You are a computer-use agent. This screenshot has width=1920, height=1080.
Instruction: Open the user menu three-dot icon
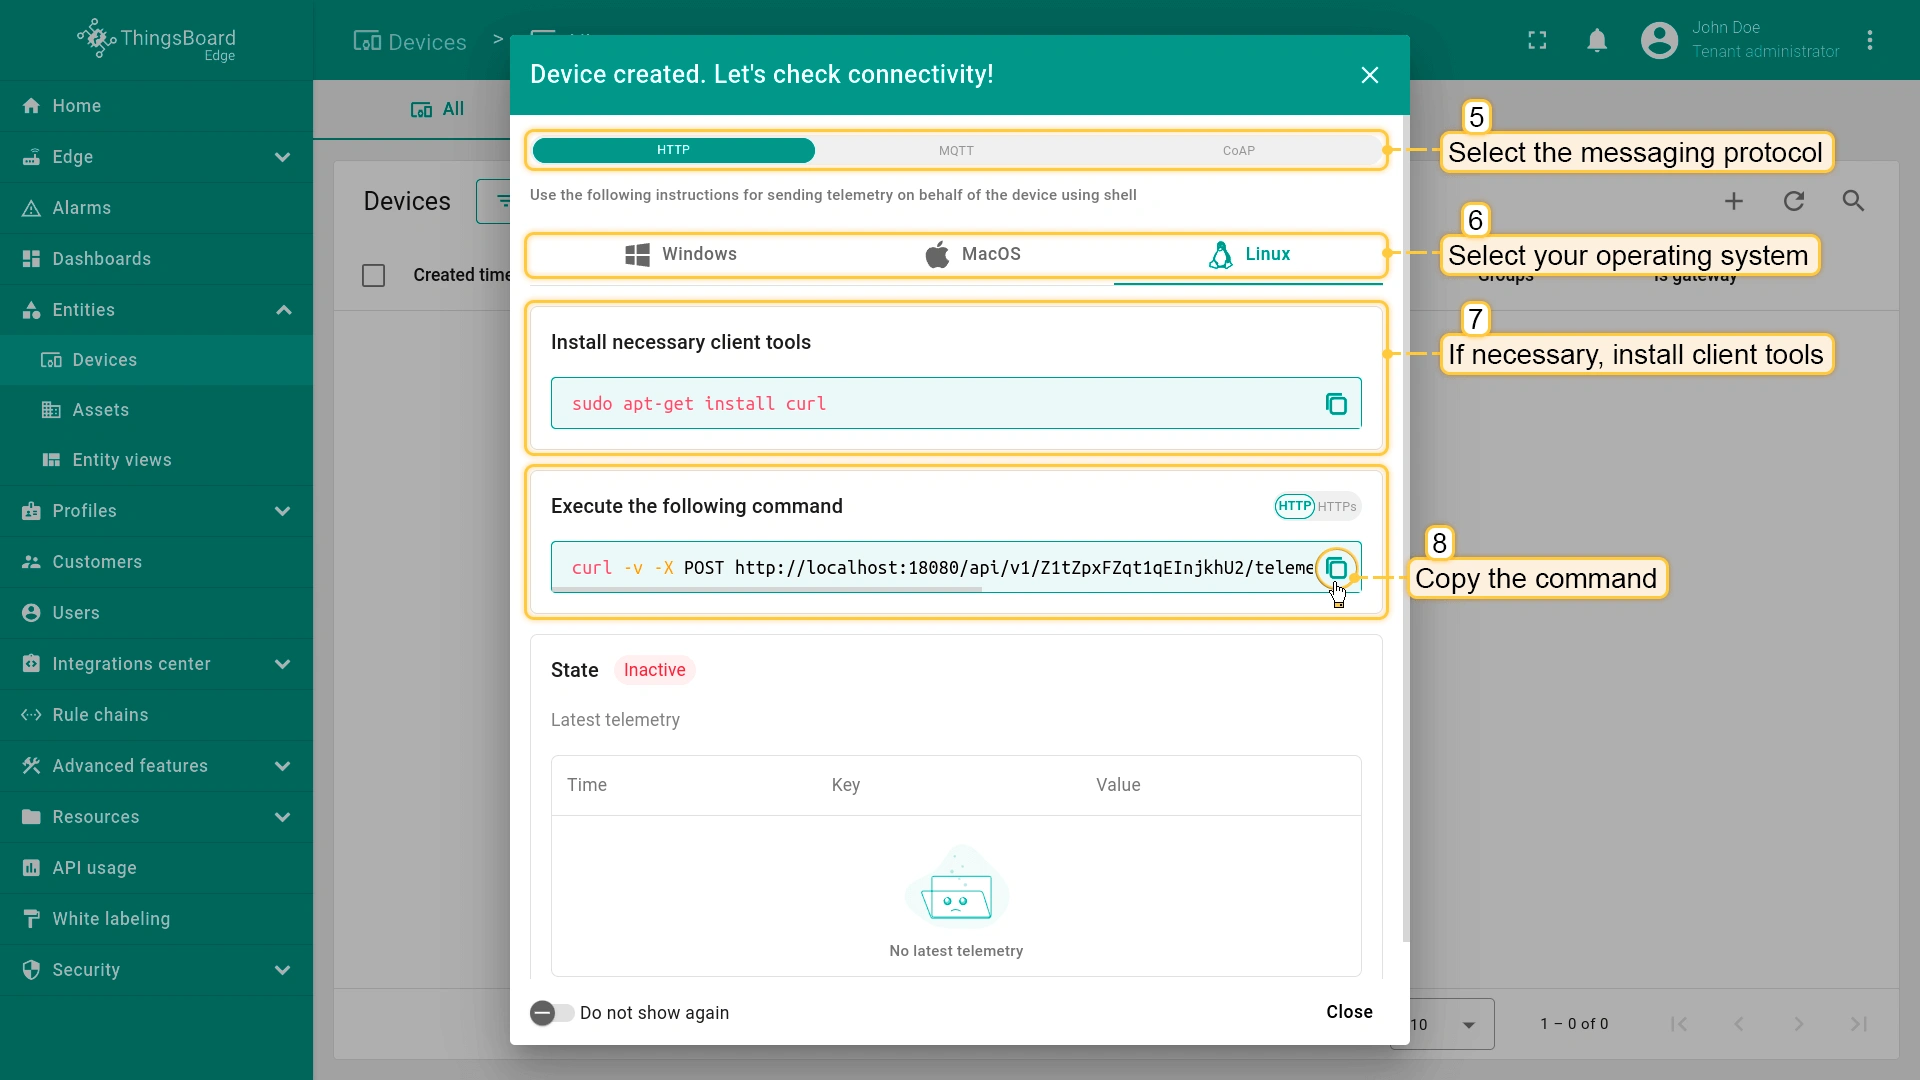click(x=1869, y=40)
